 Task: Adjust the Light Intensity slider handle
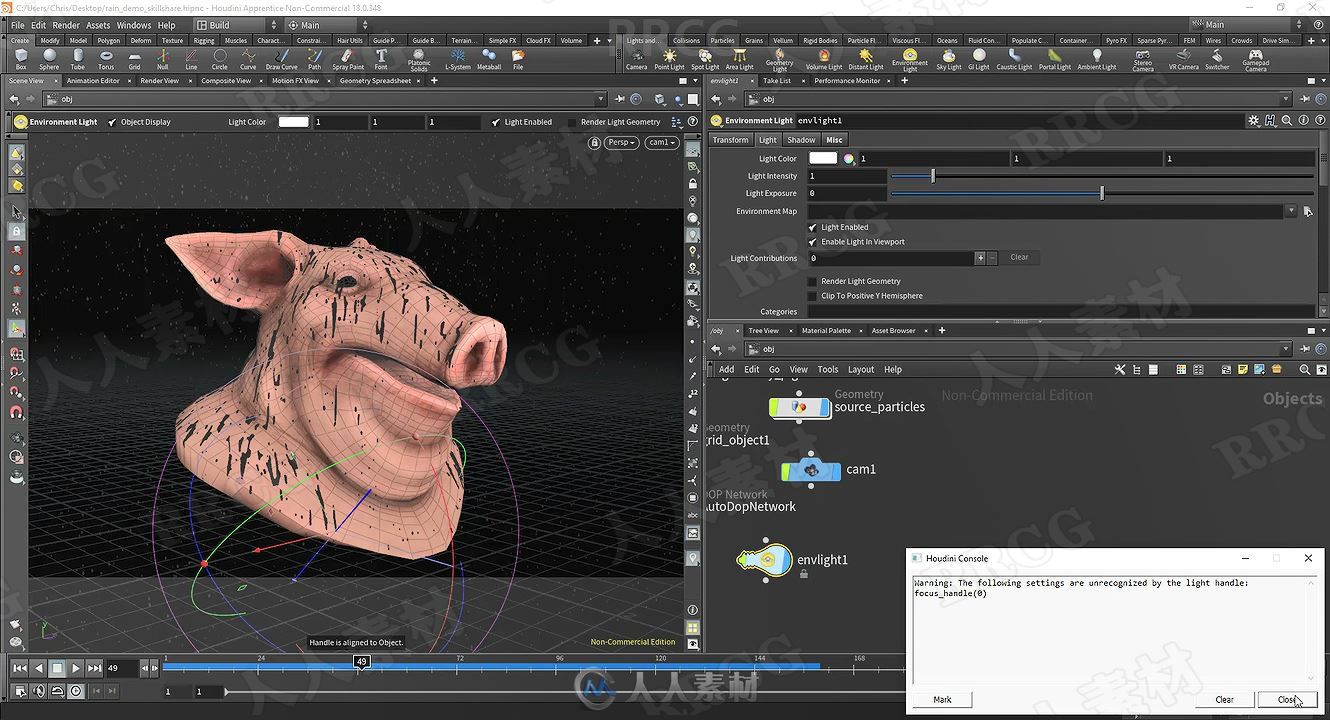pos(933,176)
